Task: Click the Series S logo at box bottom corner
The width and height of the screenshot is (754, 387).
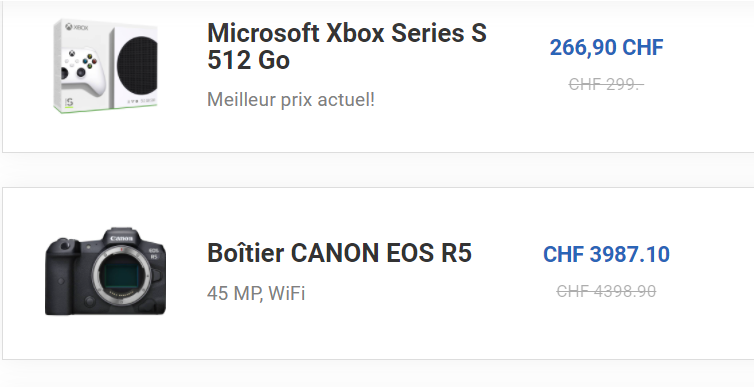Action: pyautogui.click(x=69, y=103)
